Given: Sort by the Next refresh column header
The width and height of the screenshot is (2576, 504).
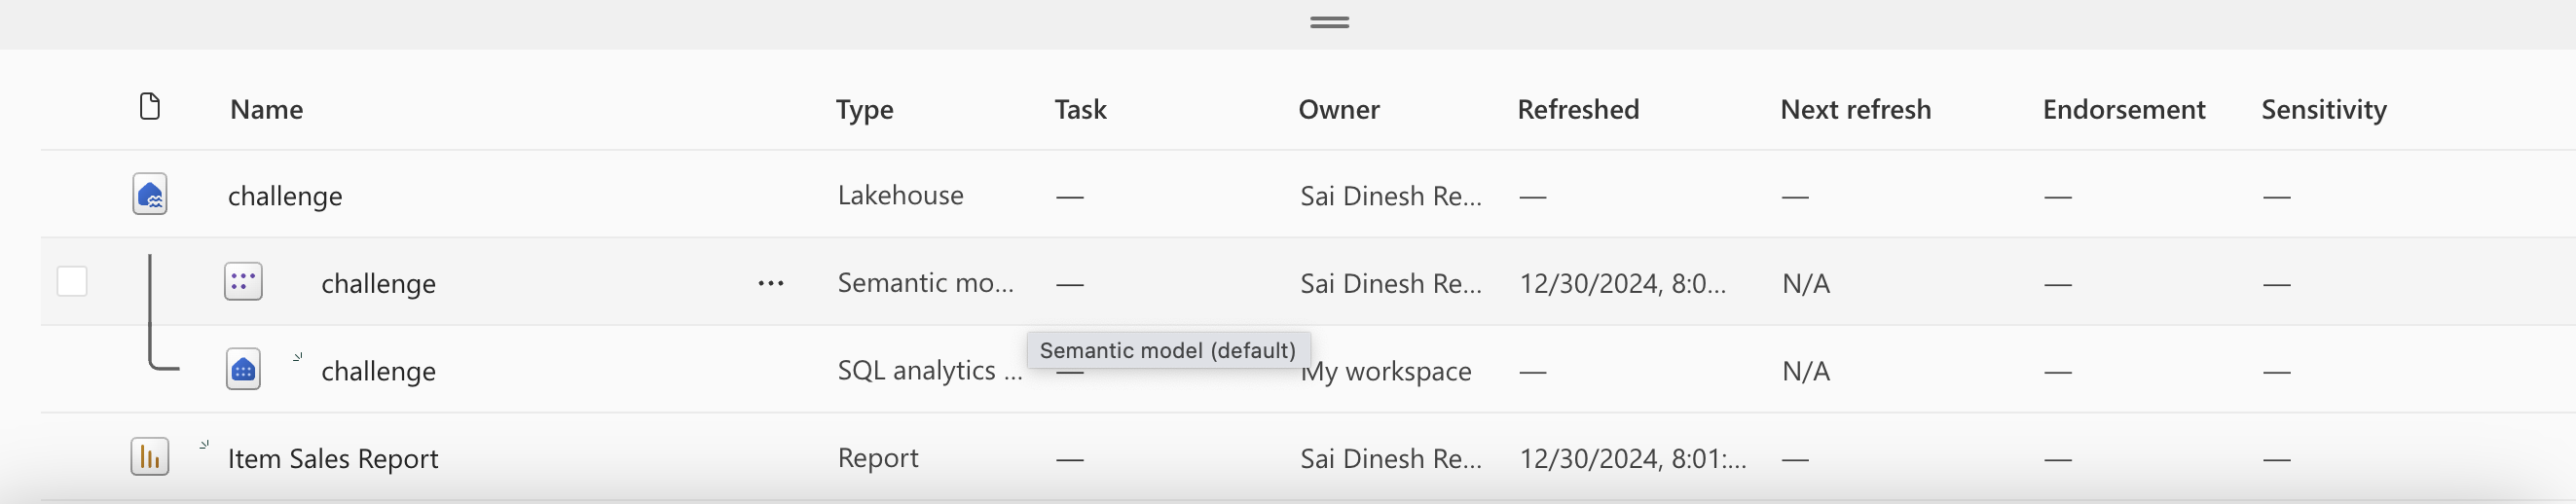Looking at the screenshot, I should pos(1856,109).
